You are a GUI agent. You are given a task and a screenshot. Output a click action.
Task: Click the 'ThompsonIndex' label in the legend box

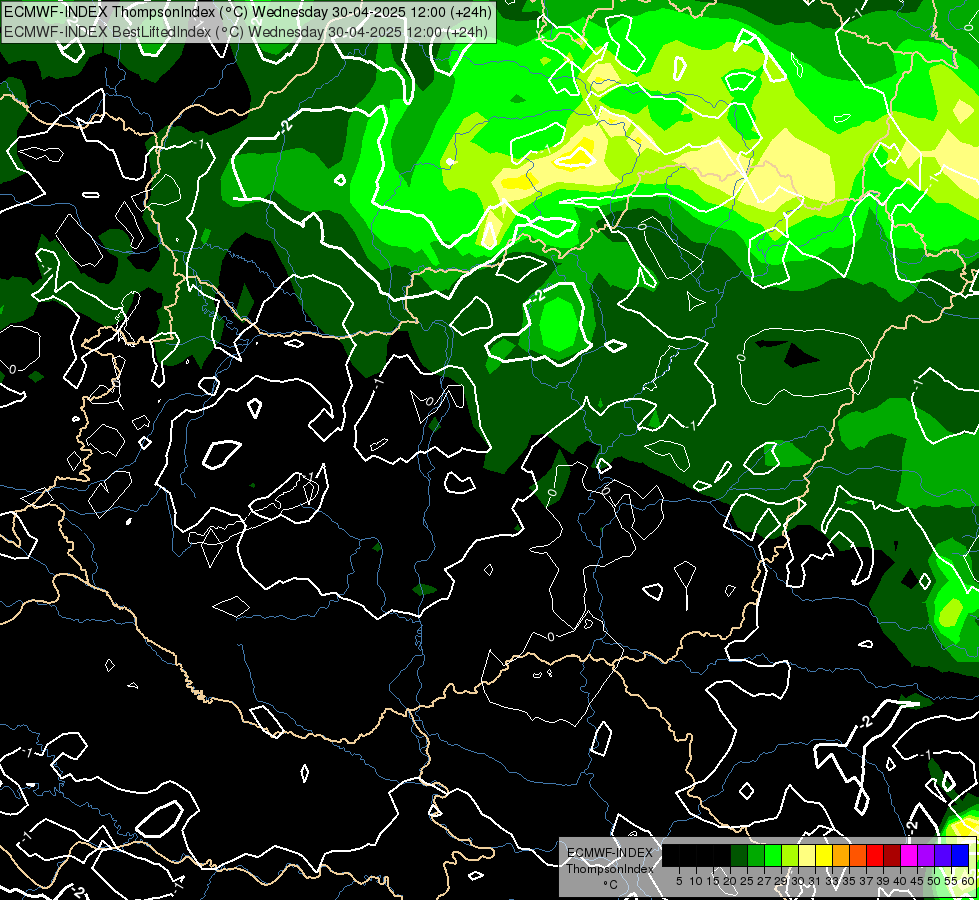coord(610,869)
